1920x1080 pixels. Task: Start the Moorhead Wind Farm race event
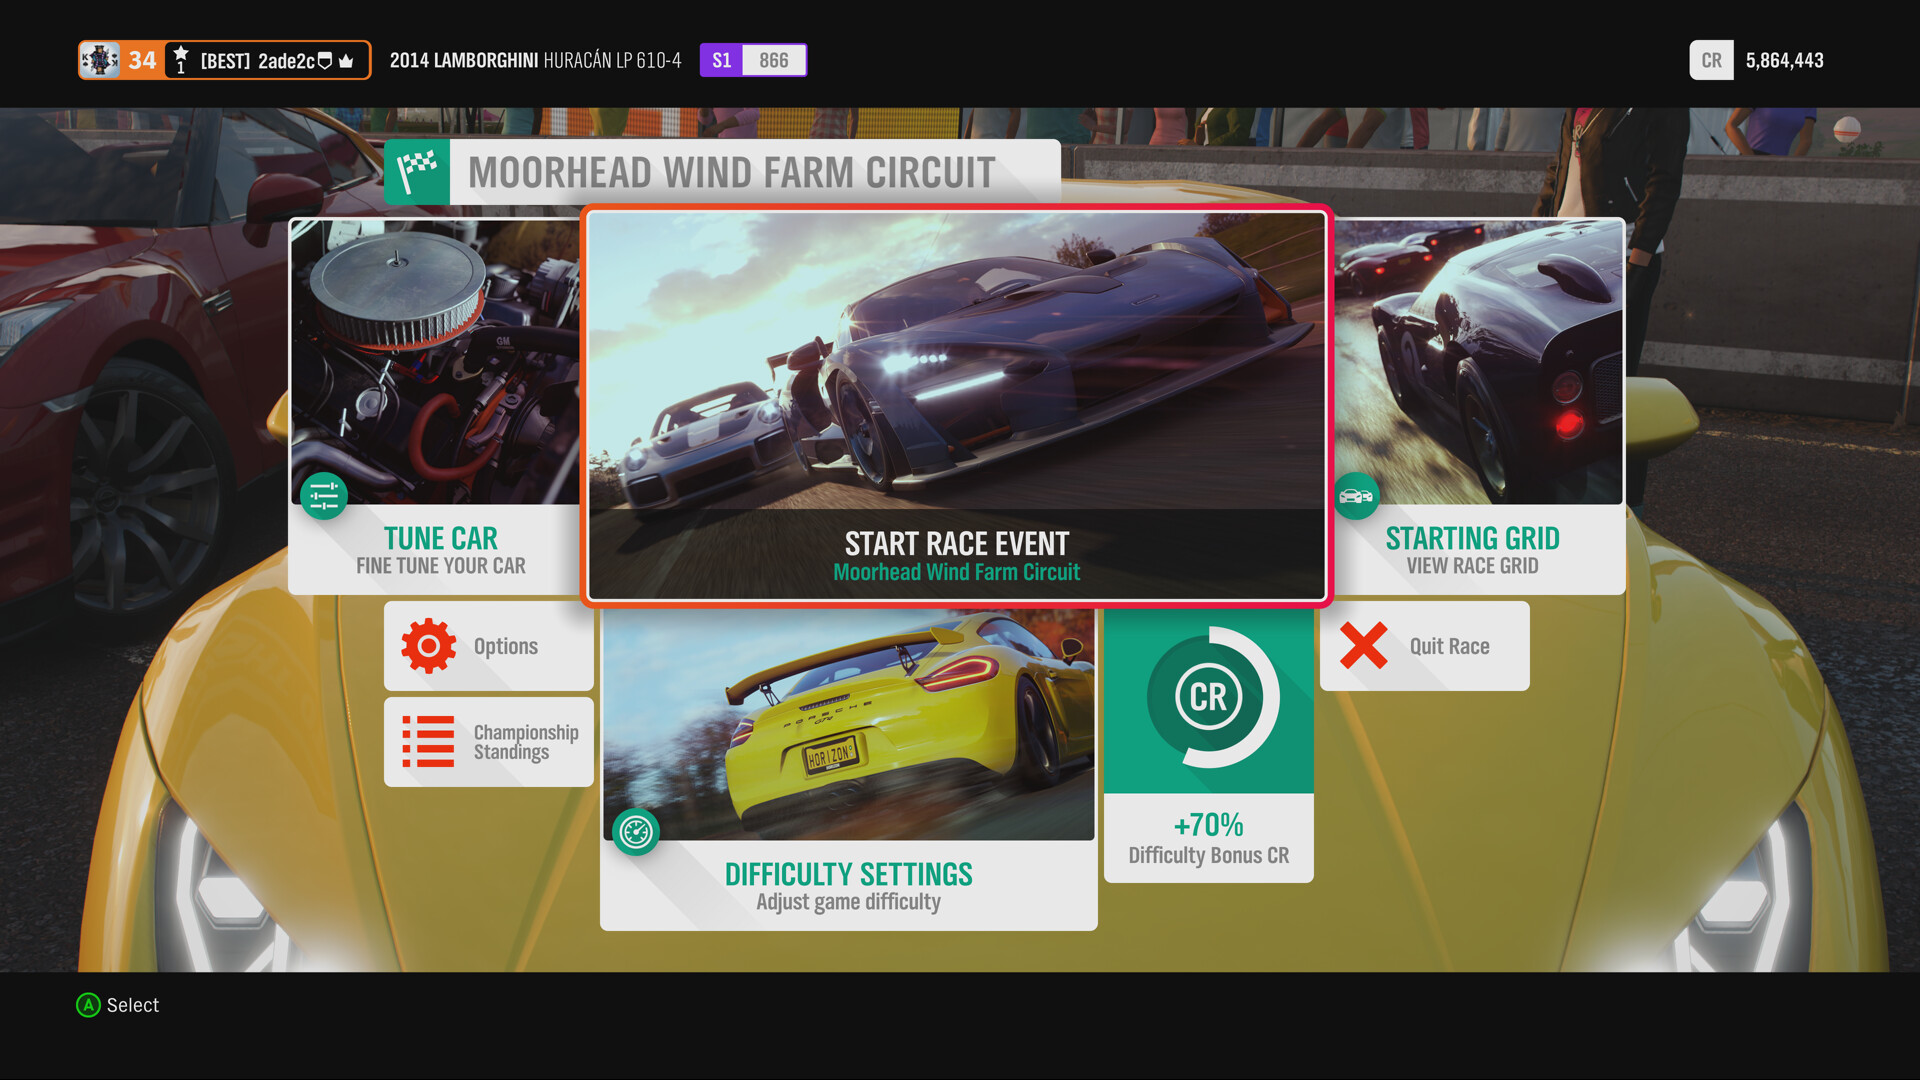[x=956, y=405]
